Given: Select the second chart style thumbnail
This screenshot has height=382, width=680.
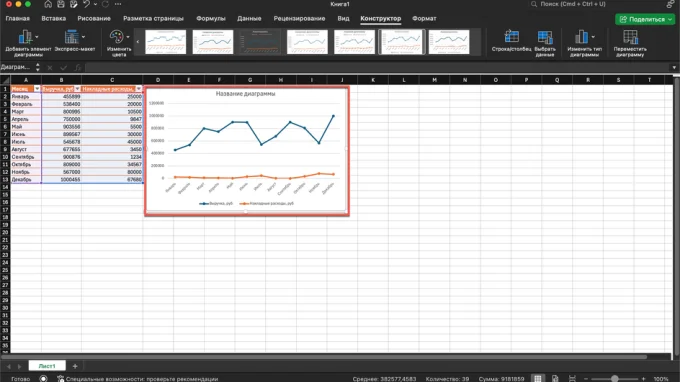Looking at the screenshot, I should (212, 42).
